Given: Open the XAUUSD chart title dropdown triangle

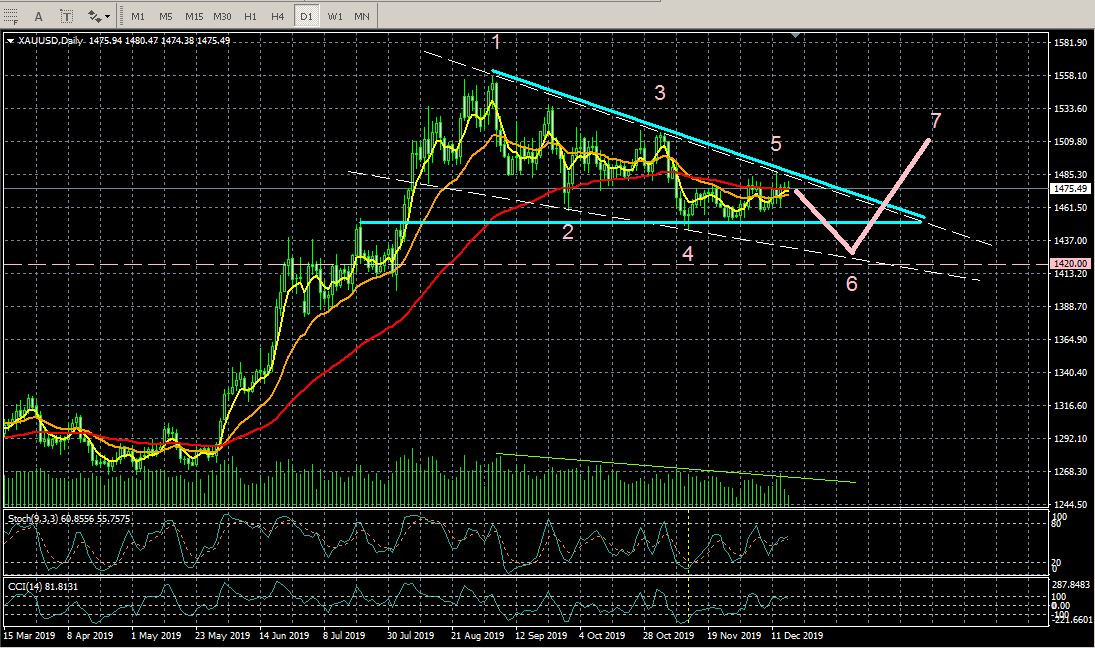Looking at the screenshot, I should tap(10, 41).
